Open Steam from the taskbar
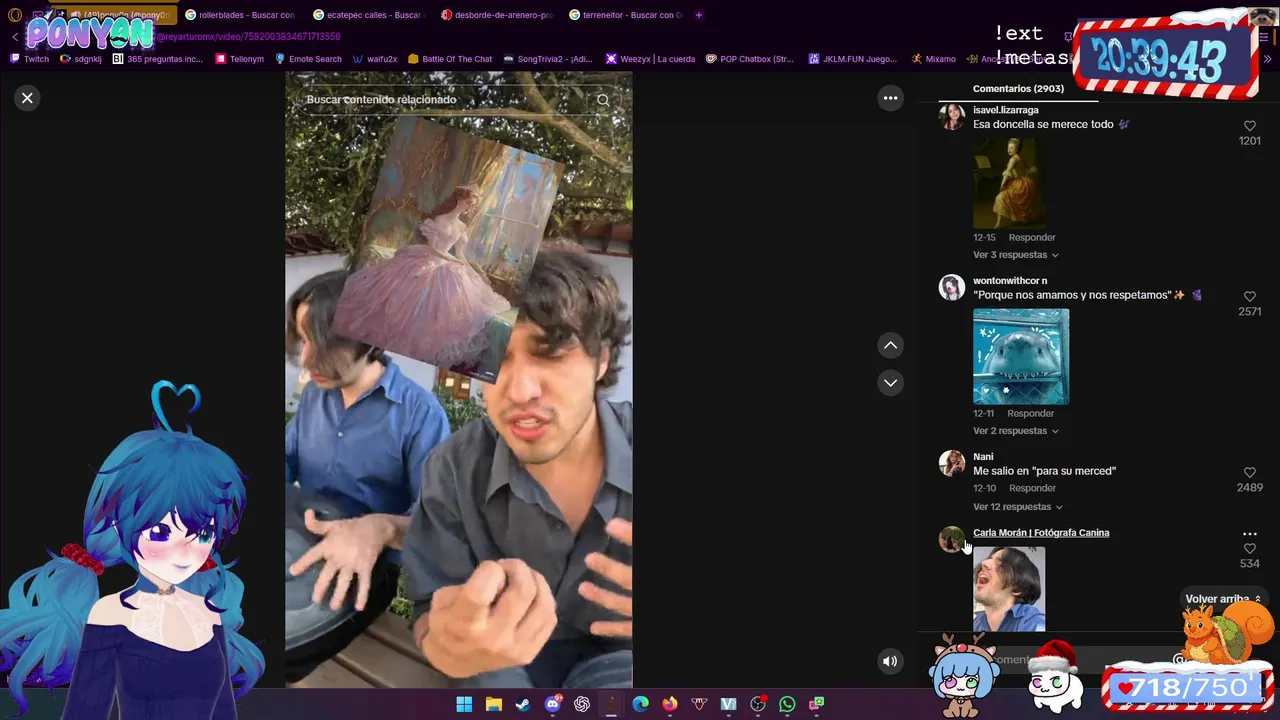 [523, 704]
